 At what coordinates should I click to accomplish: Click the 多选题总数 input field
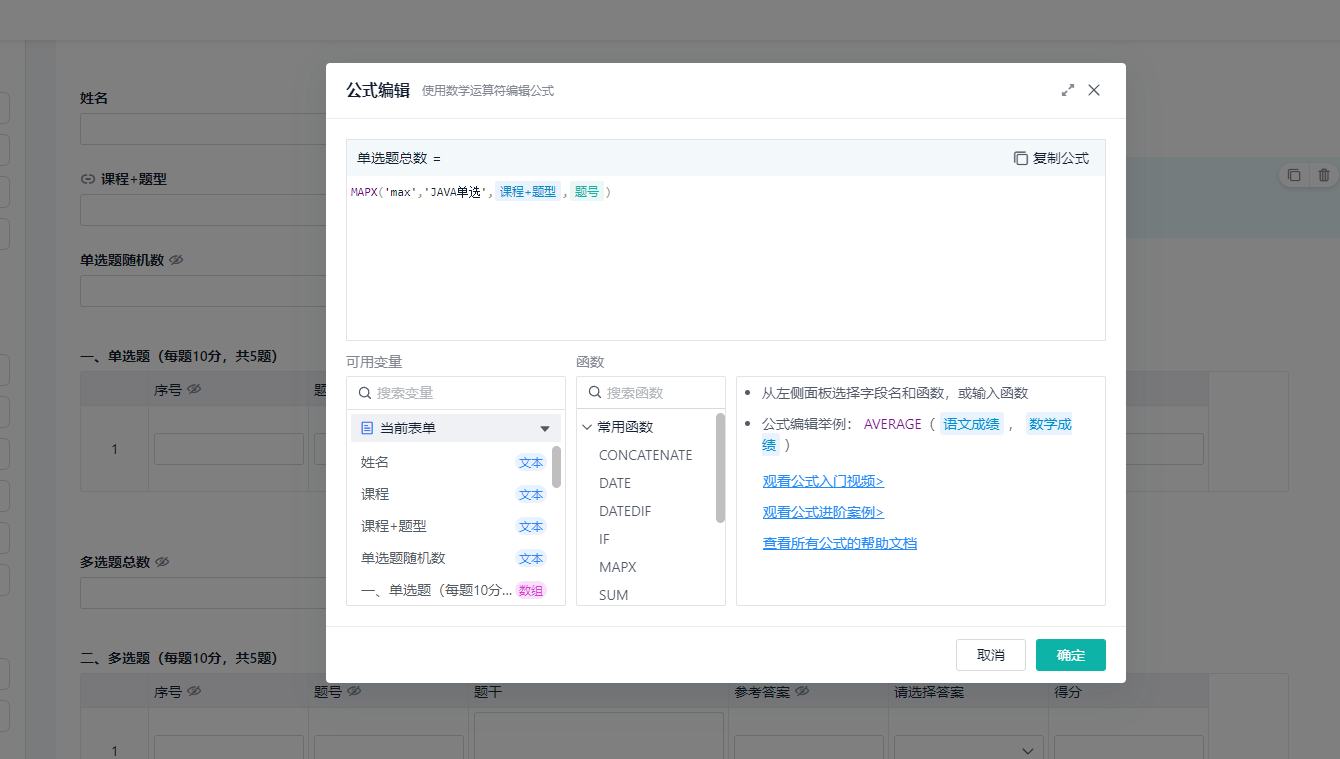203,593
